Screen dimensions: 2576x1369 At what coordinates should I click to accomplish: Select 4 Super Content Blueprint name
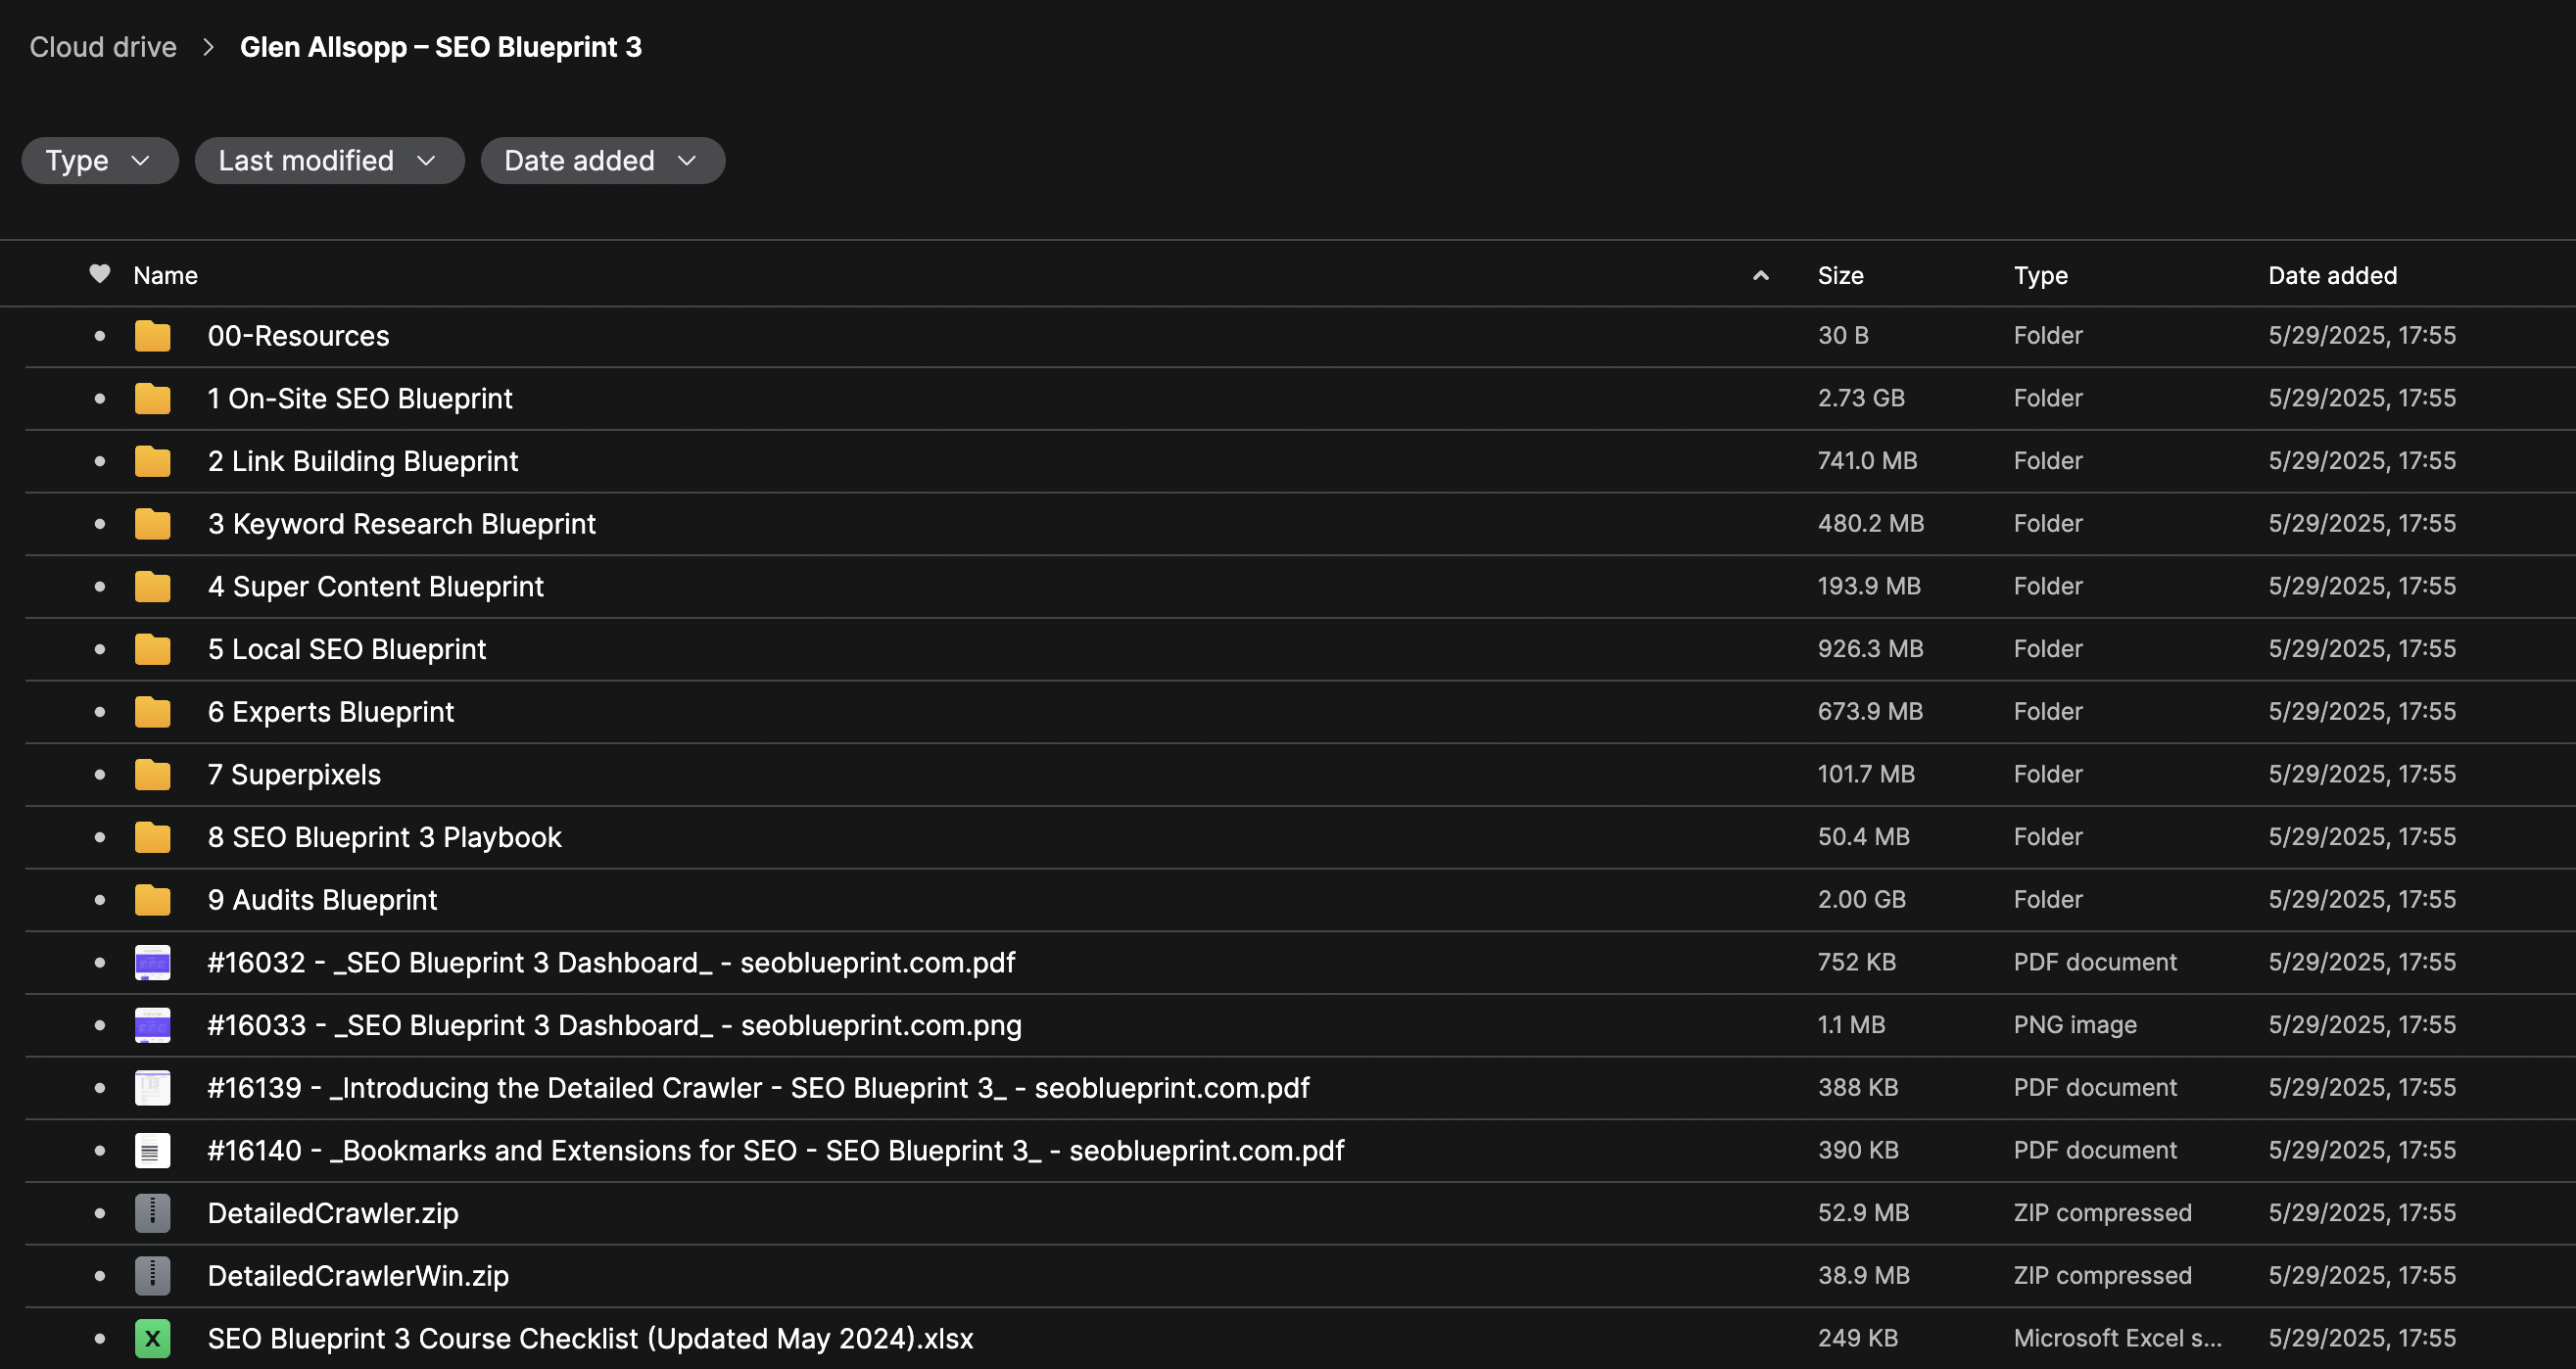click(x=376, y=586)
